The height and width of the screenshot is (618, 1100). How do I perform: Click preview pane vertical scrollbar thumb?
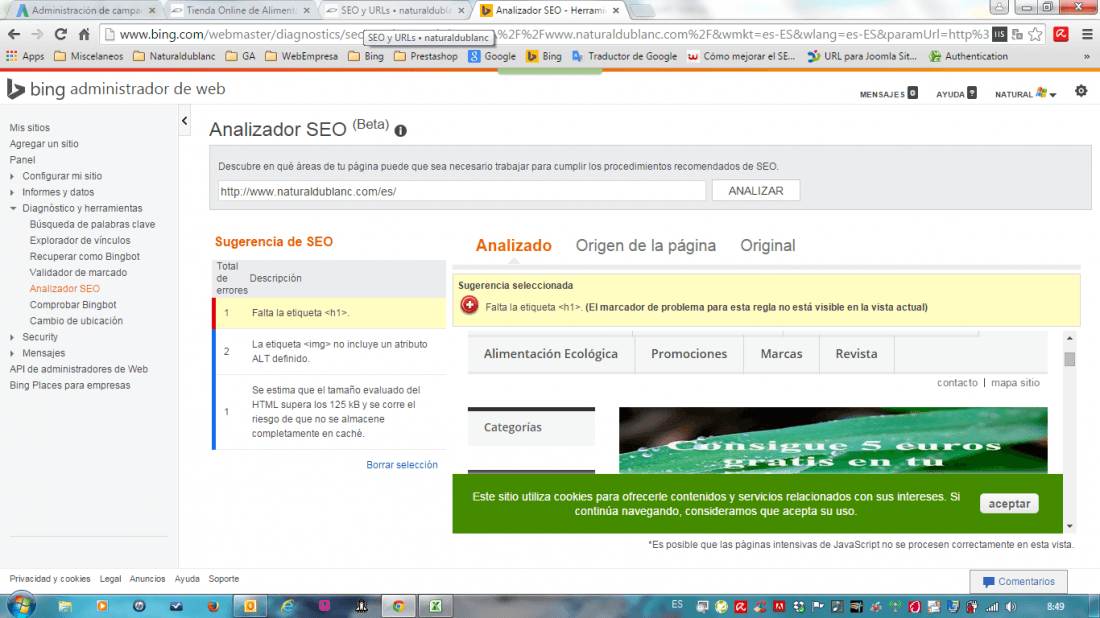click(1069, 358)
